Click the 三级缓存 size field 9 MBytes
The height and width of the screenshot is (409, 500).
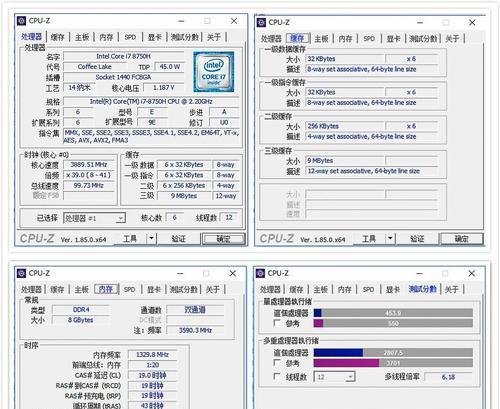pos(345,161)
